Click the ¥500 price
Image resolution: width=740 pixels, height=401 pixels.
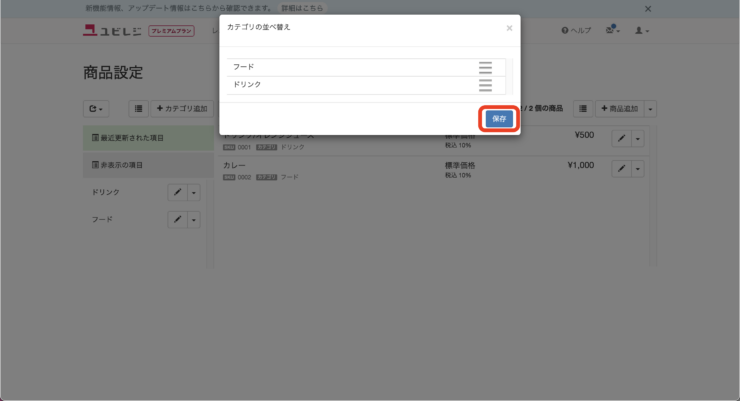584,135
